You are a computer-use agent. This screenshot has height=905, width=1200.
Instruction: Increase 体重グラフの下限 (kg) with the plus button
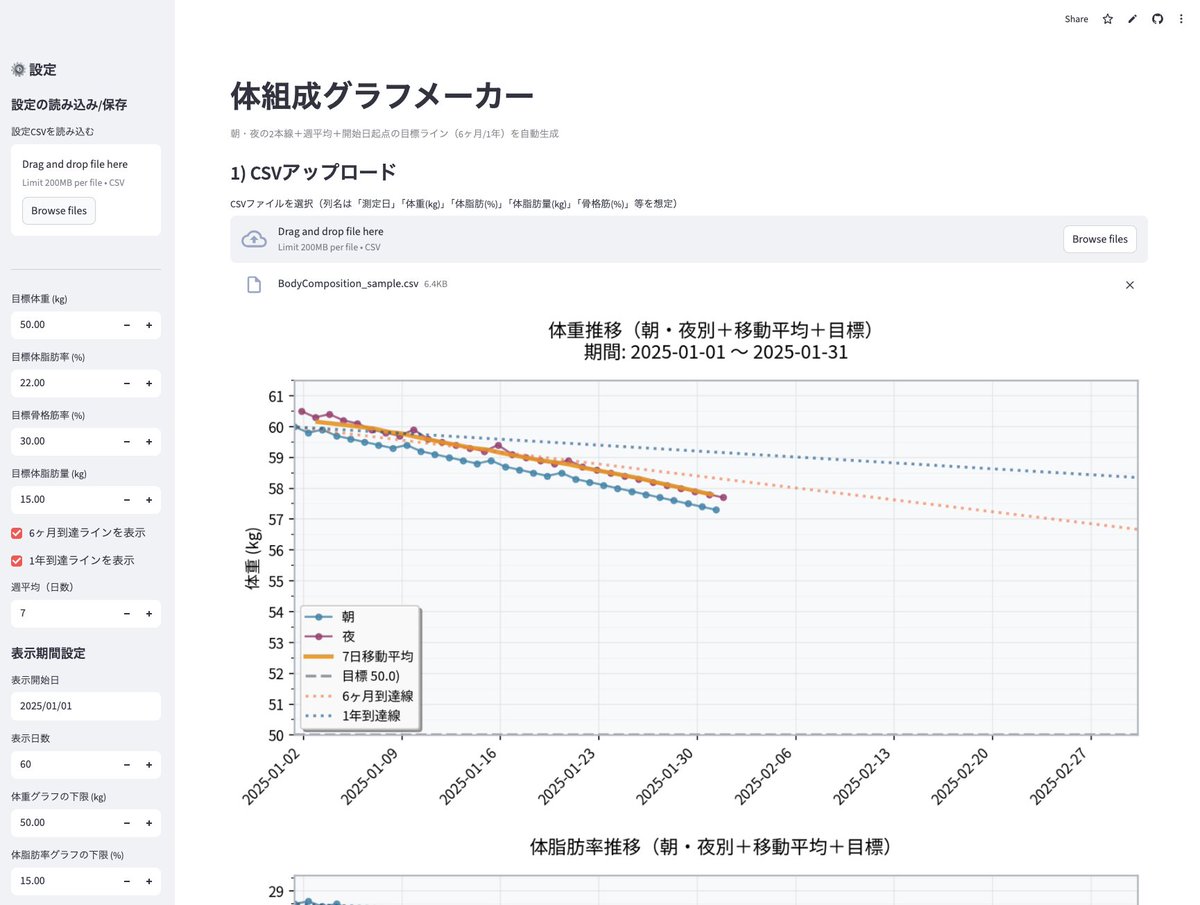click(149, 823)
